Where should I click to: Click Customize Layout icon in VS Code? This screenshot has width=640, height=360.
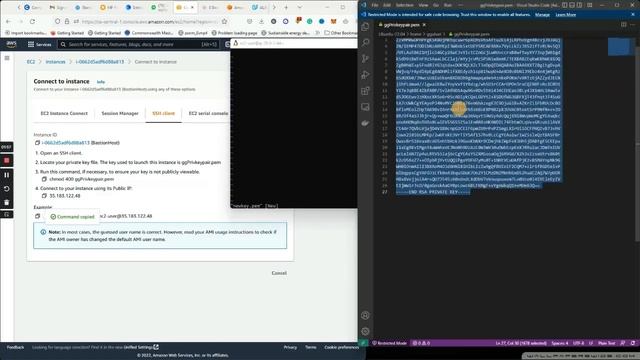click(590, 5)
